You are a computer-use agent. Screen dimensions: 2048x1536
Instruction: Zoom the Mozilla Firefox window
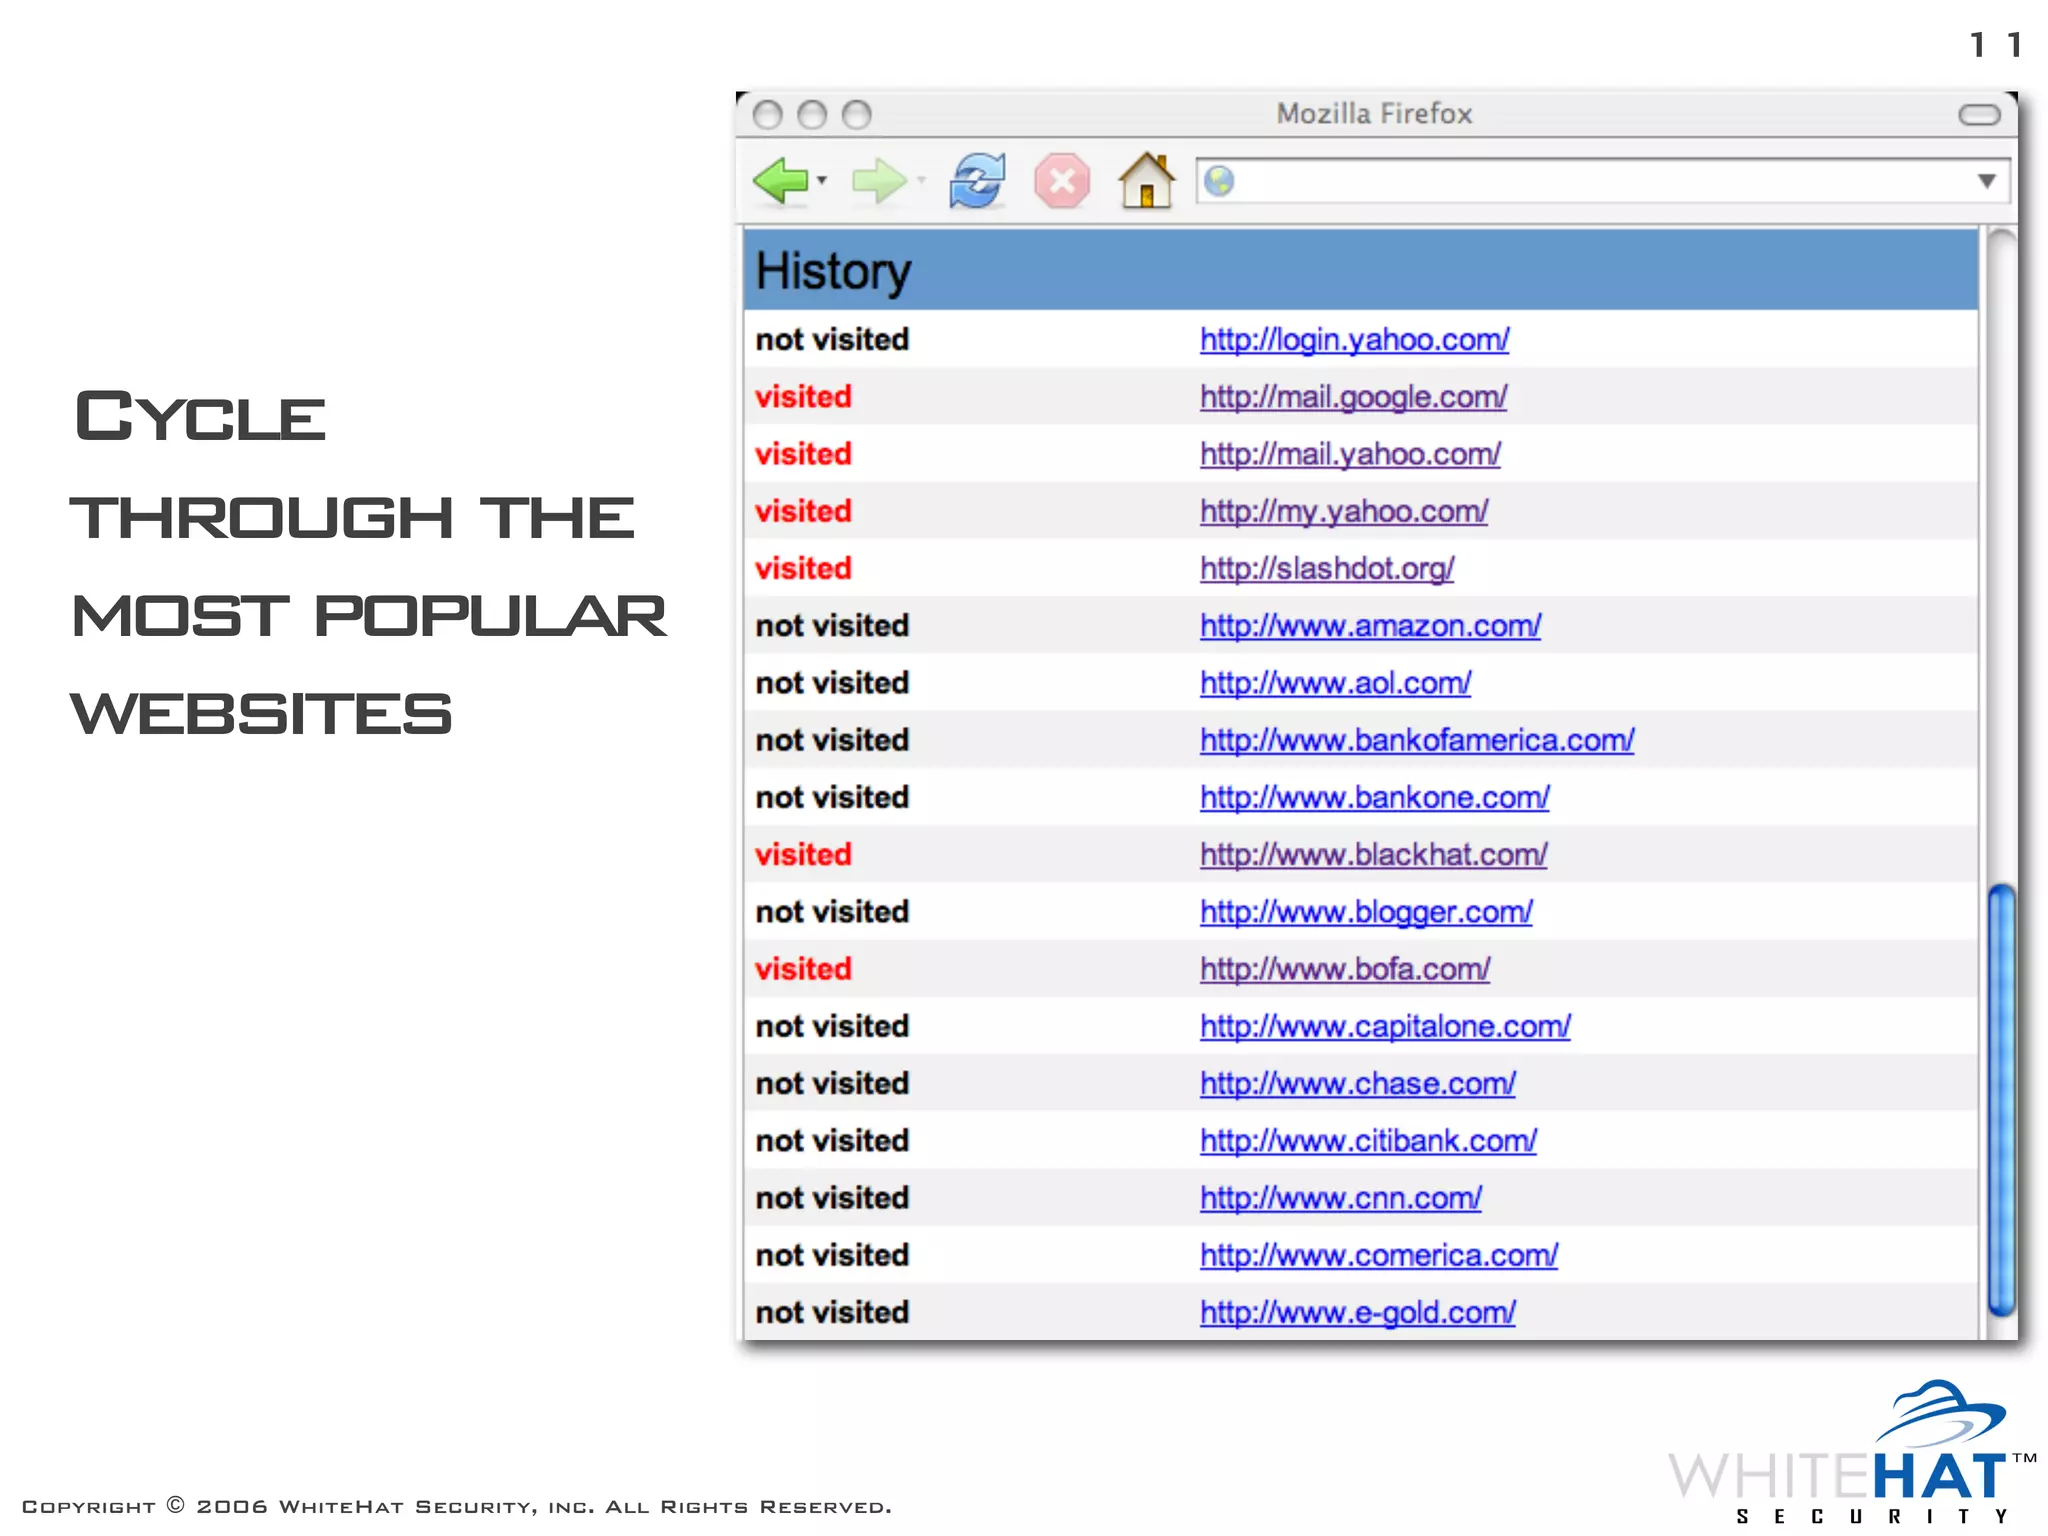(857, 115)
